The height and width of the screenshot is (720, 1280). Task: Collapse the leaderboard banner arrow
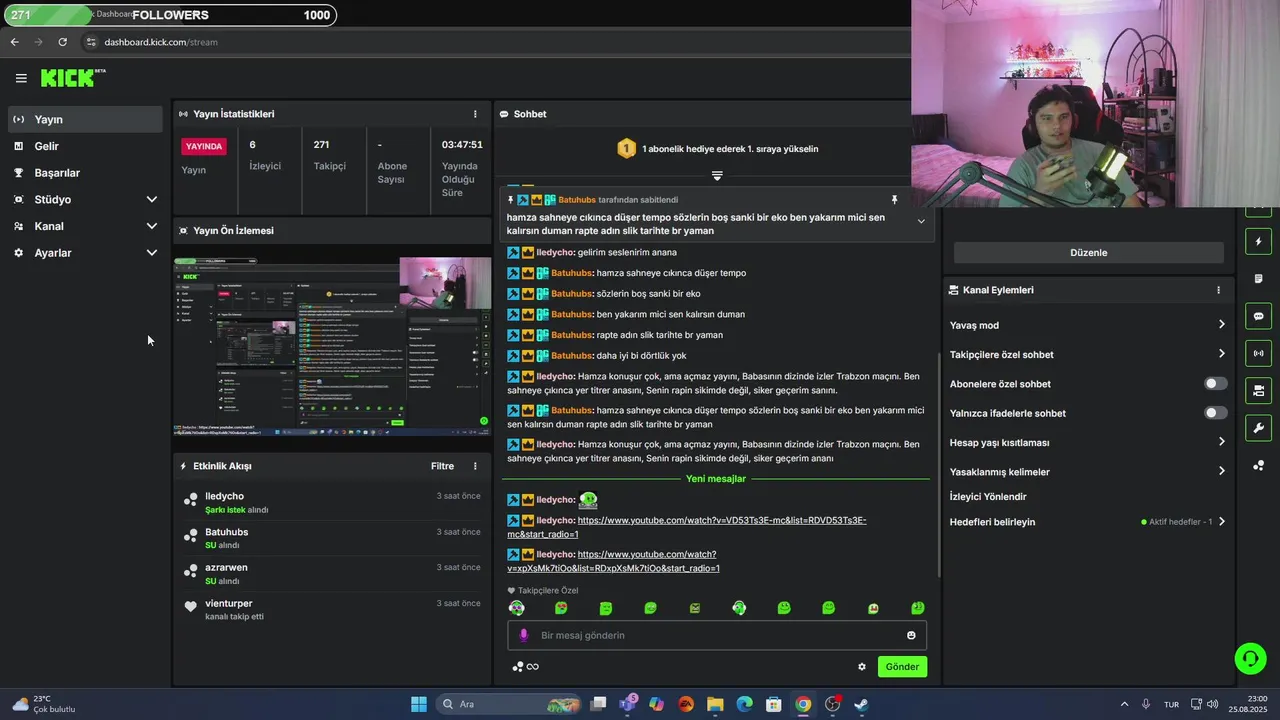[717, 175]
